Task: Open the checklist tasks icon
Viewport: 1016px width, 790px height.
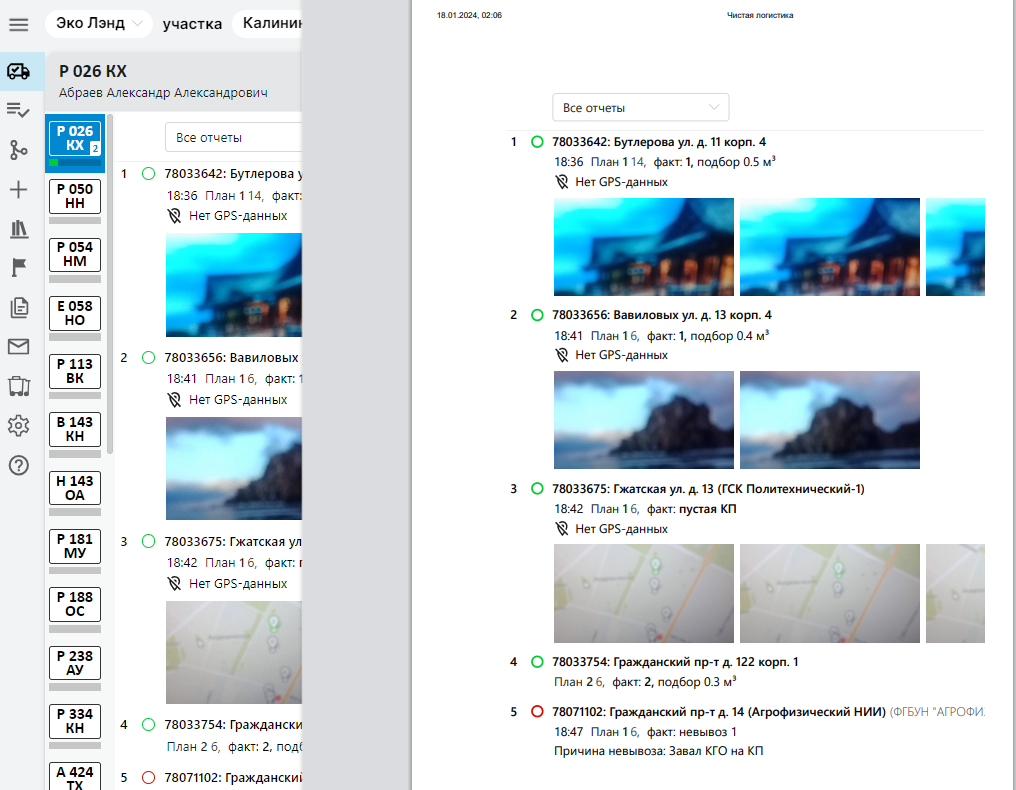Action: tap(18, 110)
